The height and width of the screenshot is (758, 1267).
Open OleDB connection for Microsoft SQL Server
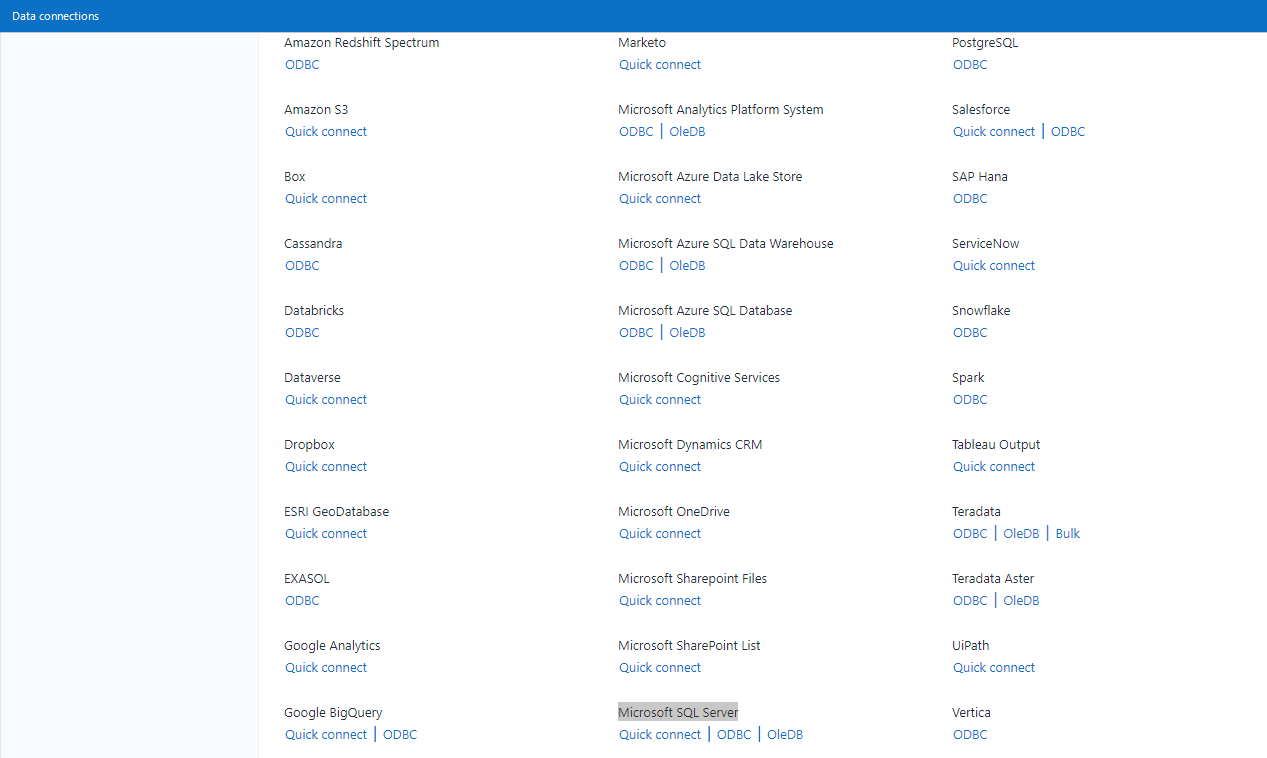pyautogui.click(x=784, y=734)
